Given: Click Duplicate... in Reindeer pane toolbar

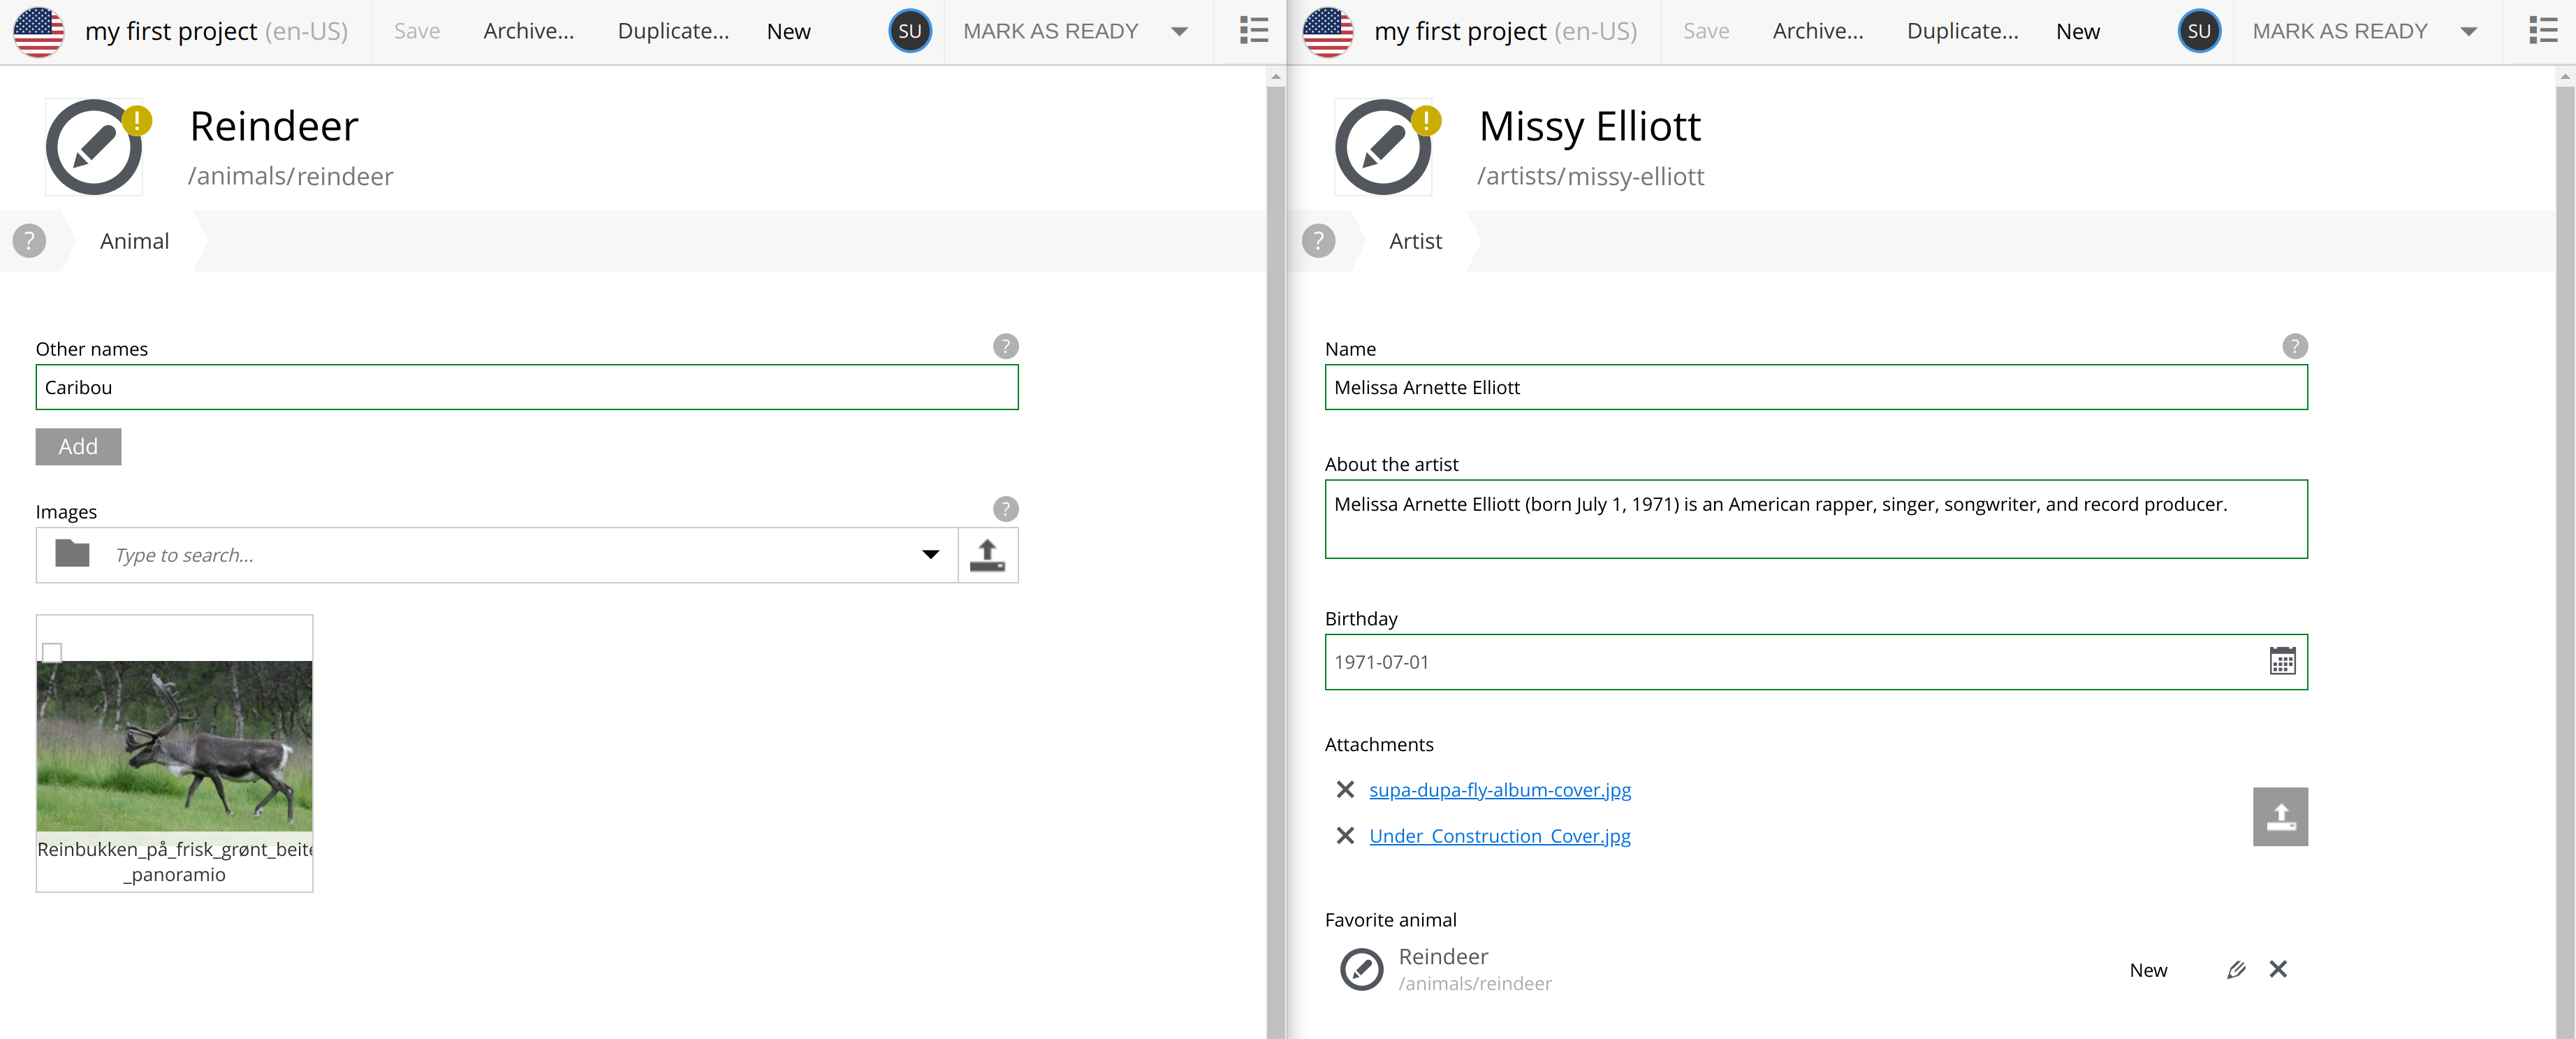Looking at the screenshot, I should tap(673, 31).
